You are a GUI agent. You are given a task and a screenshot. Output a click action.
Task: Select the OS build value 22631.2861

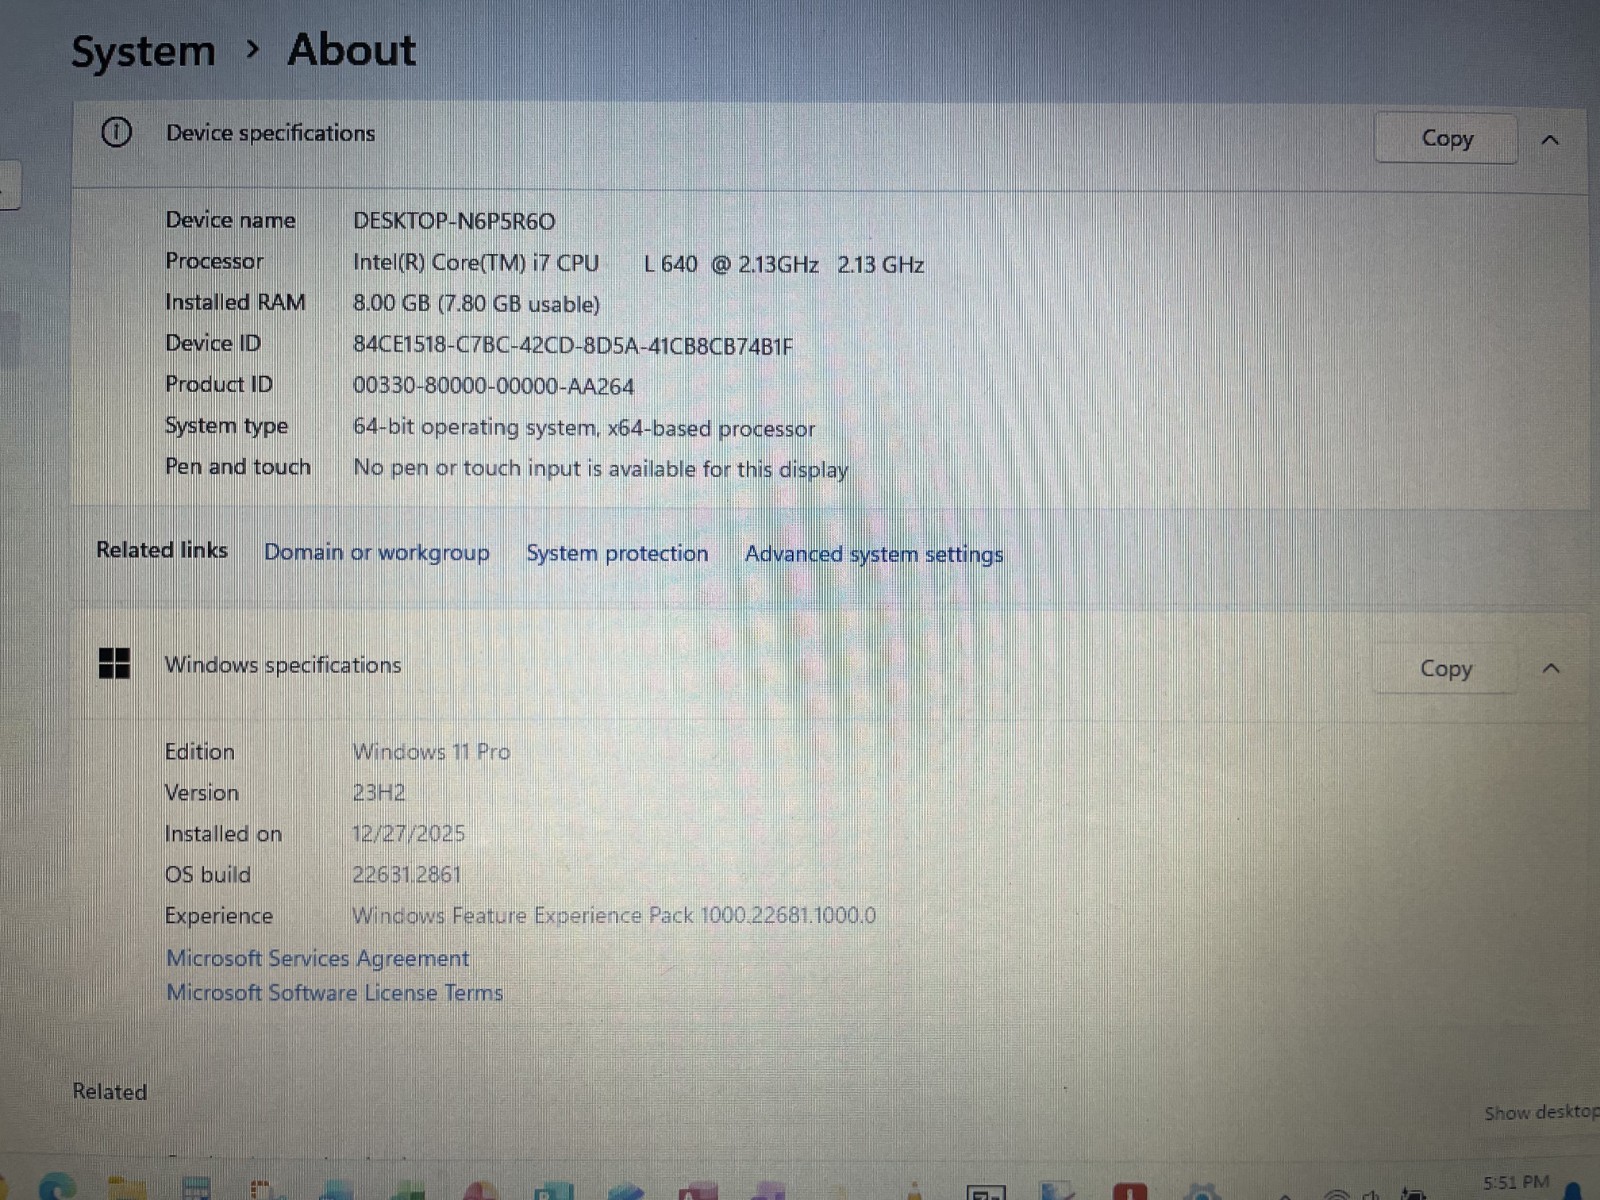pyautogui.click(x=406, y=874)
